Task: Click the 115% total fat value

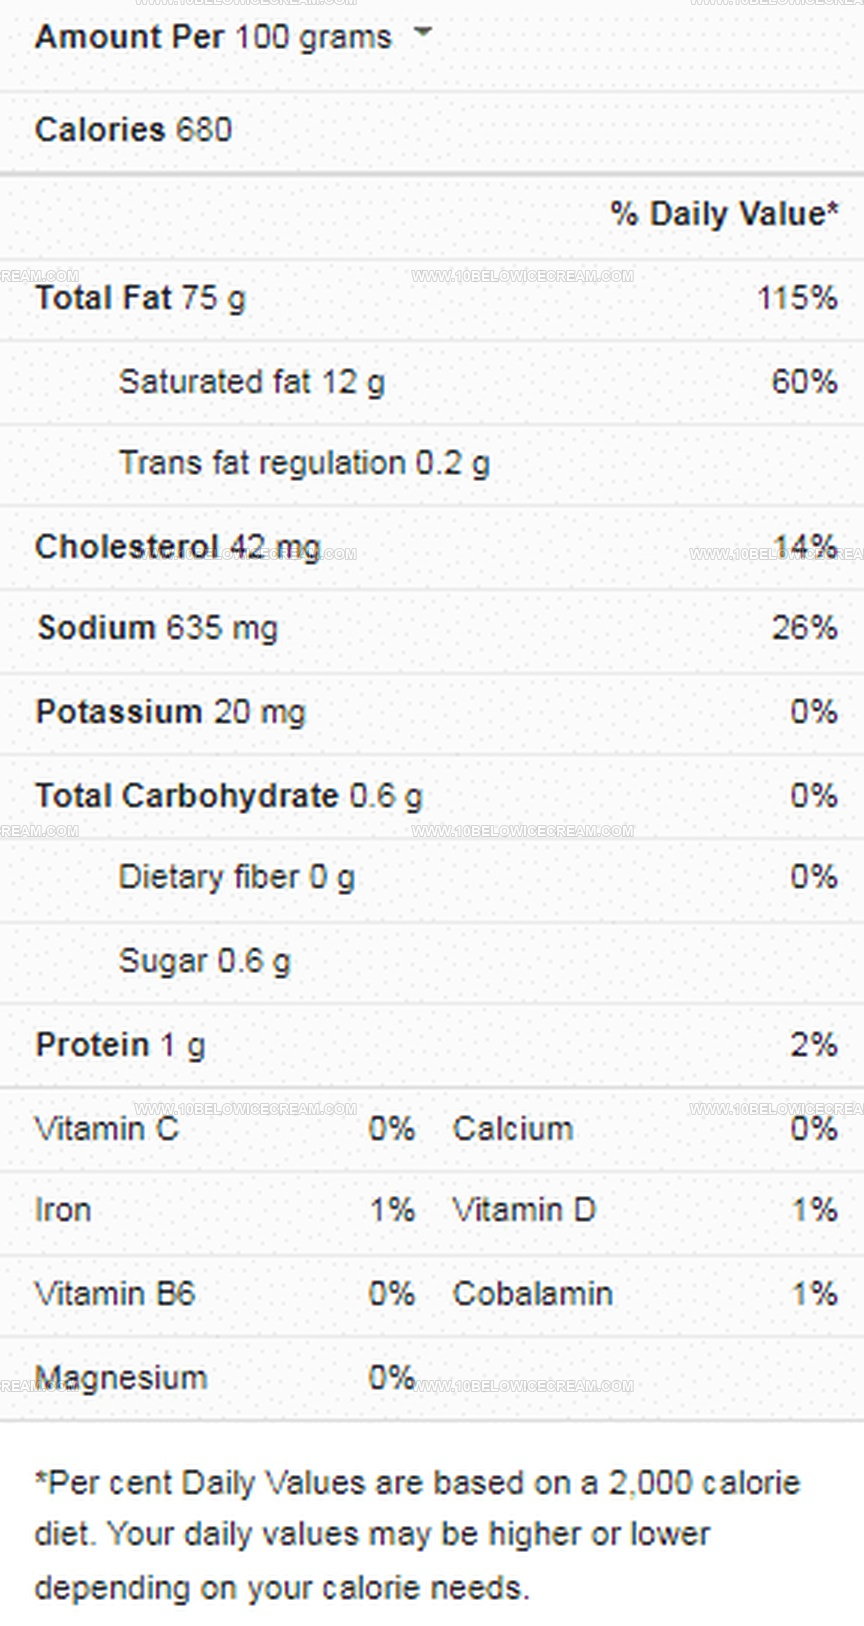Action: coord(797,298)
